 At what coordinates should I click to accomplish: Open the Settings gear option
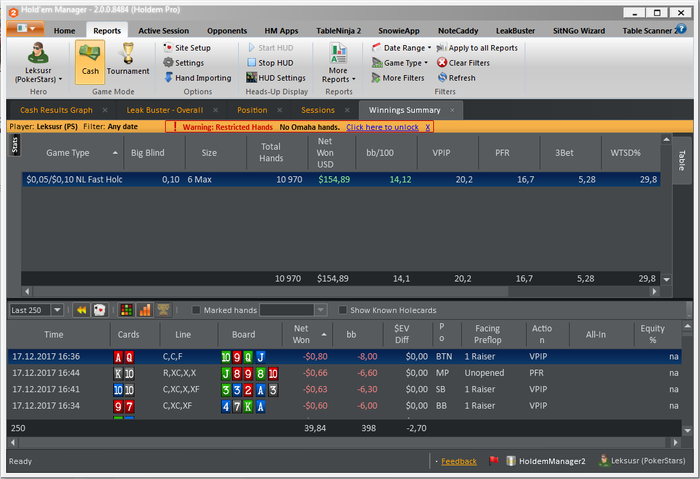click(x=183, y=62)
